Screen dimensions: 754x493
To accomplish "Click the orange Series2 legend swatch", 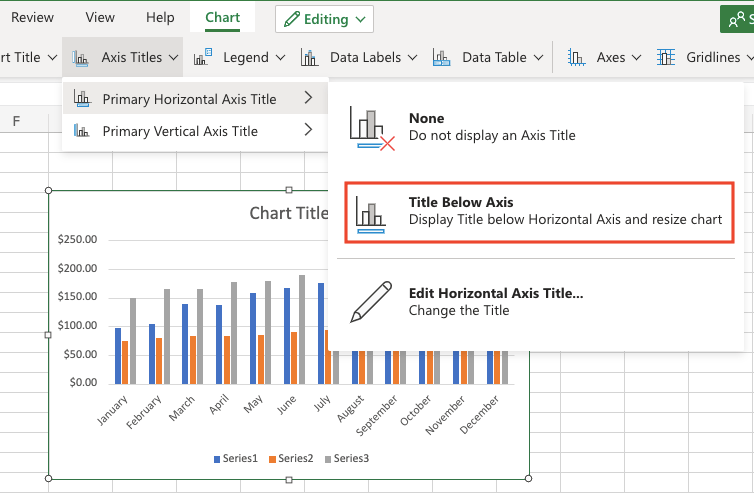I will coord(272,459).
